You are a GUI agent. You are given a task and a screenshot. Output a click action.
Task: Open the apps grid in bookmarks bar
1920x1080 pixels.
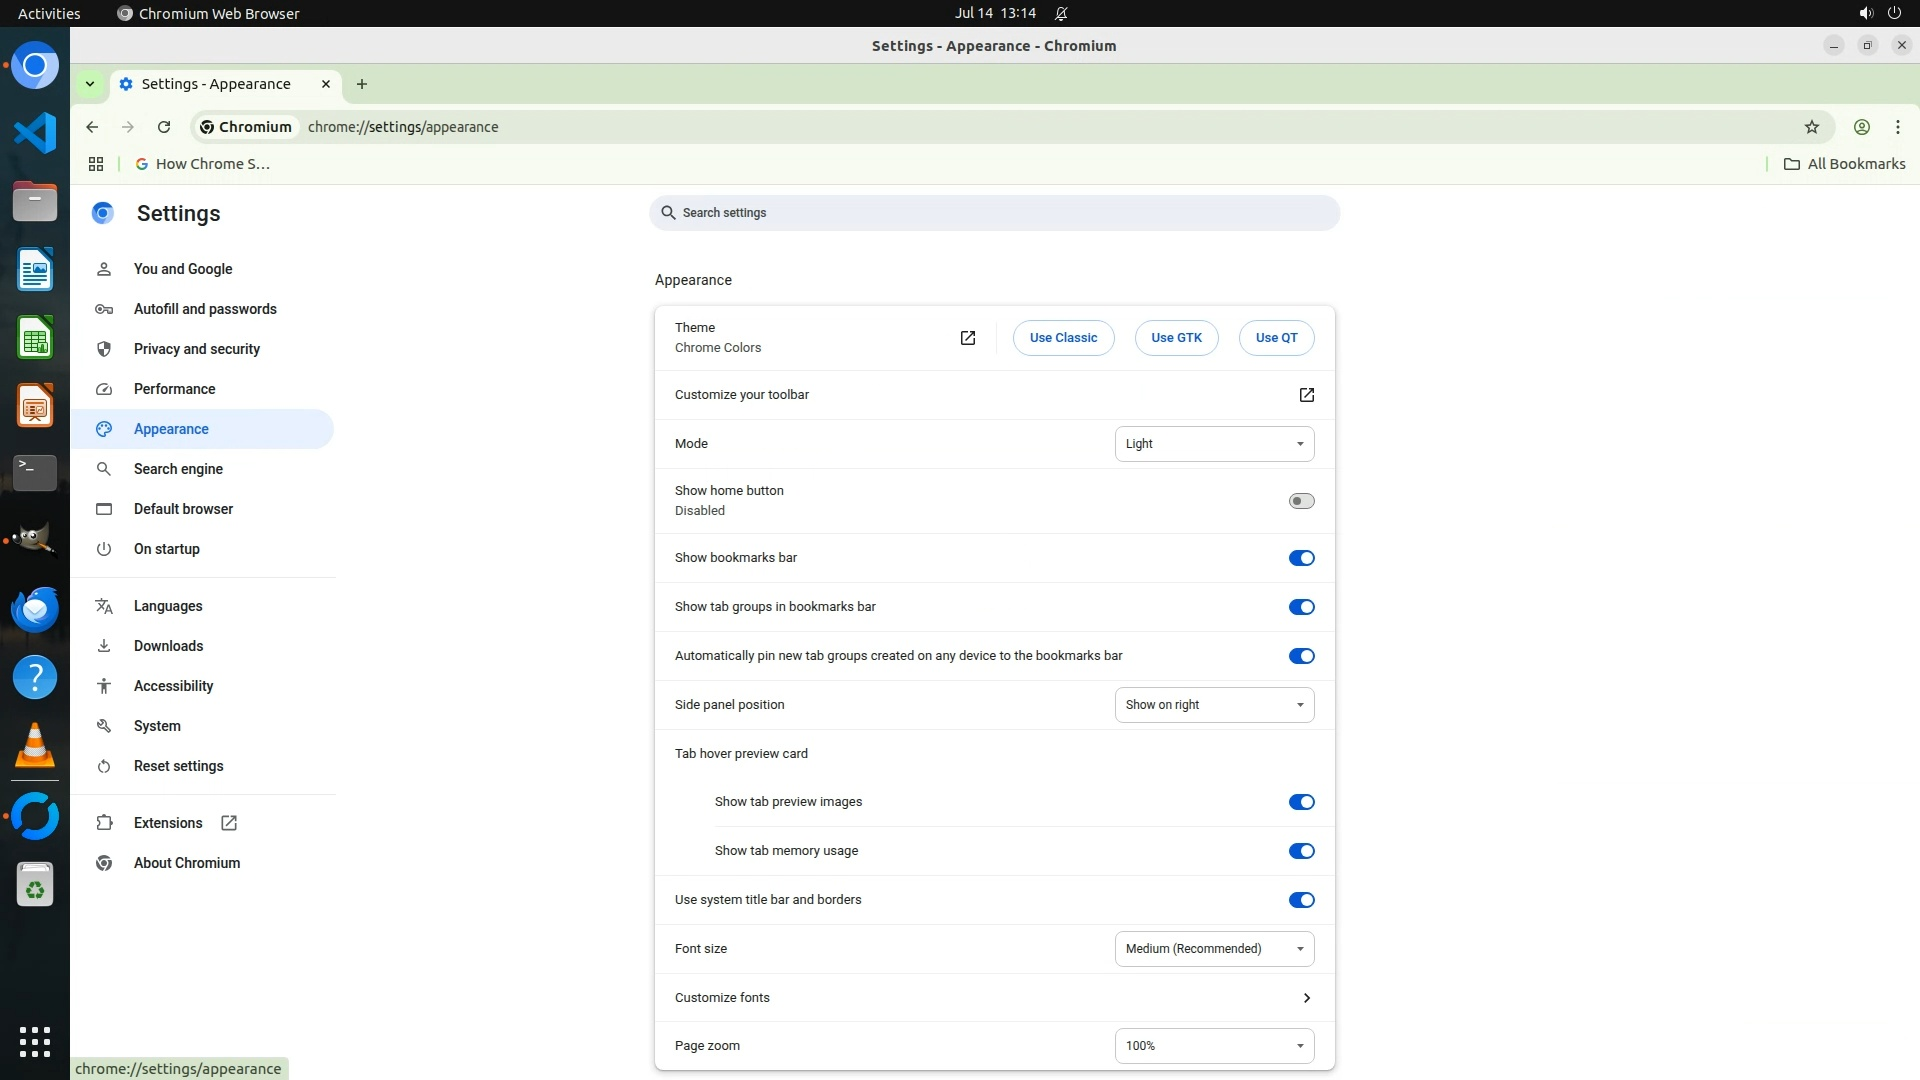point(96,164)
